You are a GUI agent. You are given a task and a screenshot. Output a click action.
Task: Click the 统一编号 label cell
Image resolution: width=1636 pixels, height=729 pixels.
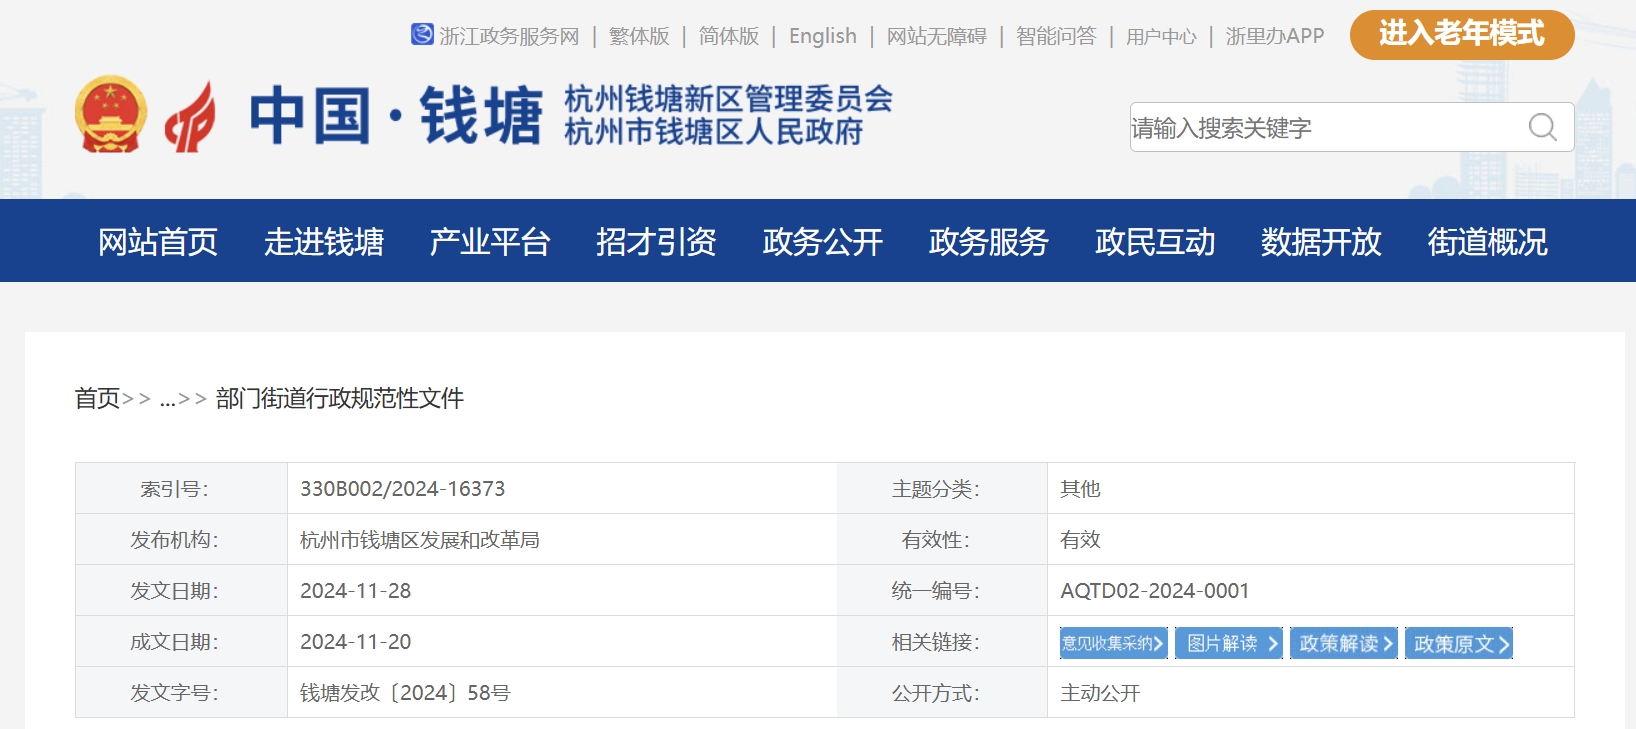(942, 590)
